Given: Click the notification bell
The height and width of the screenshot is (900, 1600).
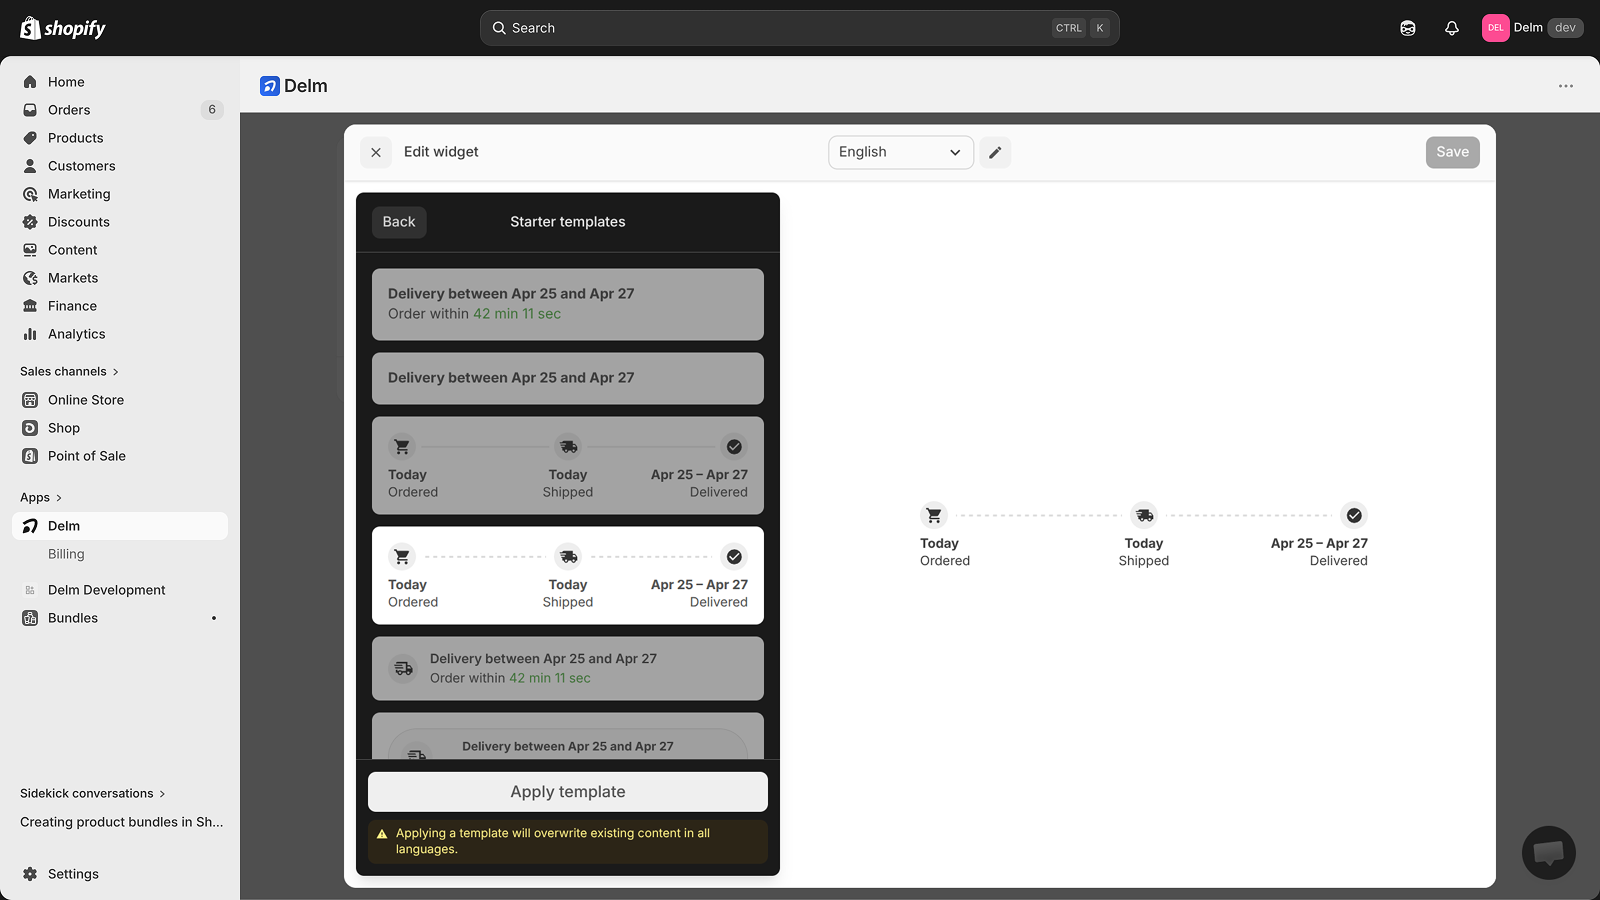Looking at the screenshot, I should tap(1451, 27).
